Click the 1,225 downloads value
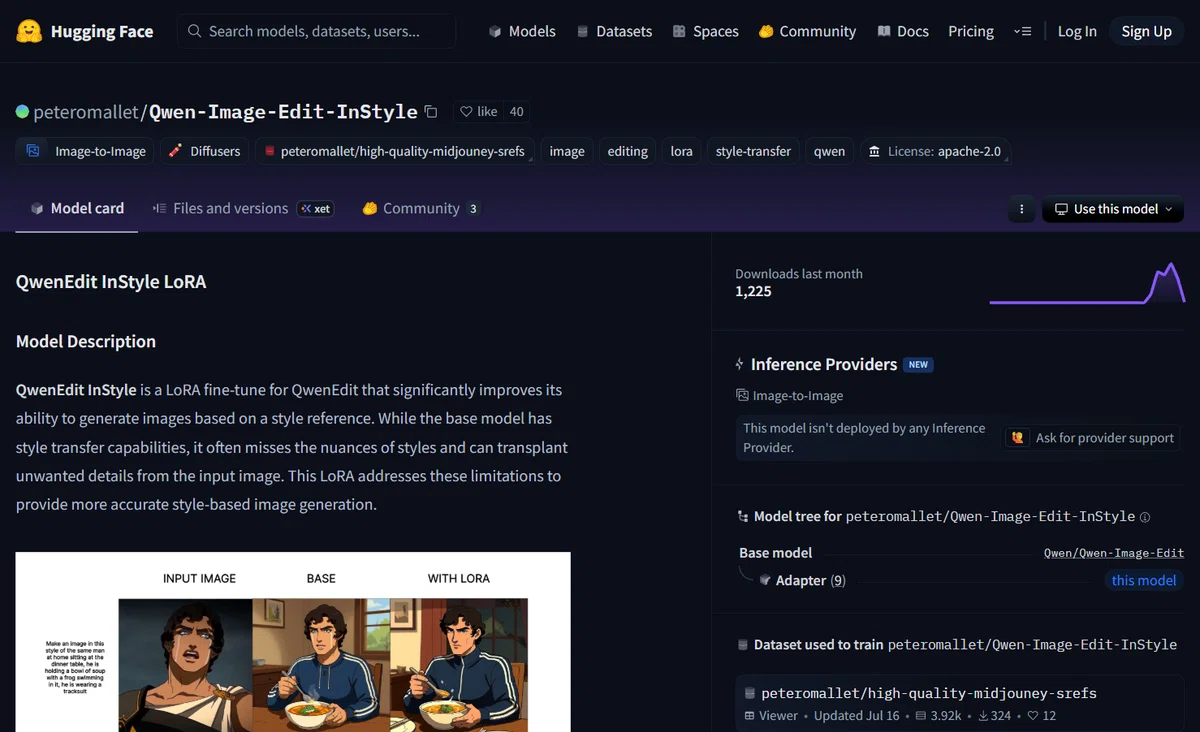The image size is (1200, 732). point(753,292)
